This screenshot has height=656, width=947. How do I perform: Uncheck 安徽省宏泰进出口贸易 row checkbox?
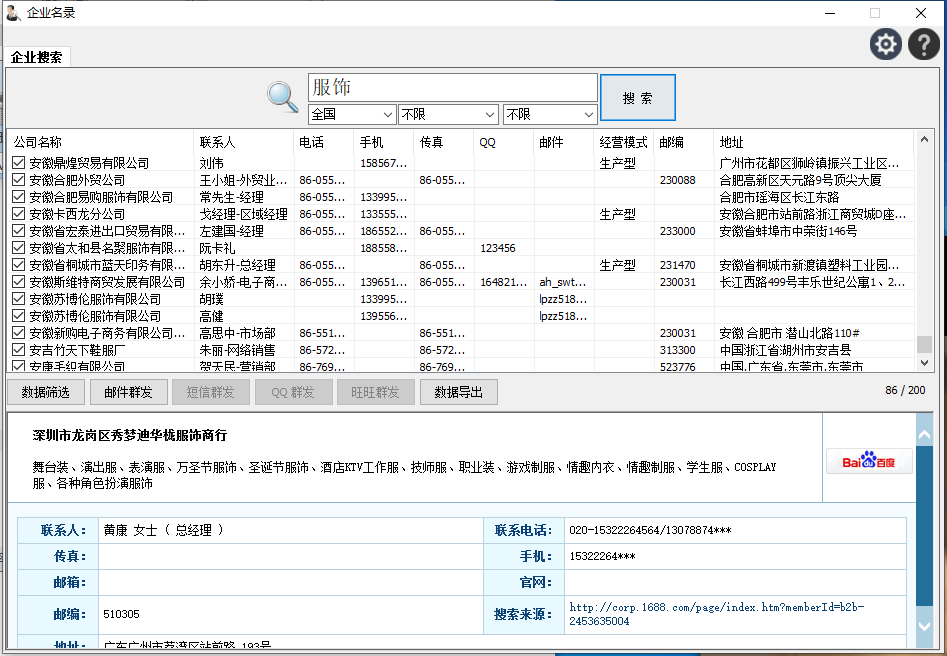coord(19,231)
